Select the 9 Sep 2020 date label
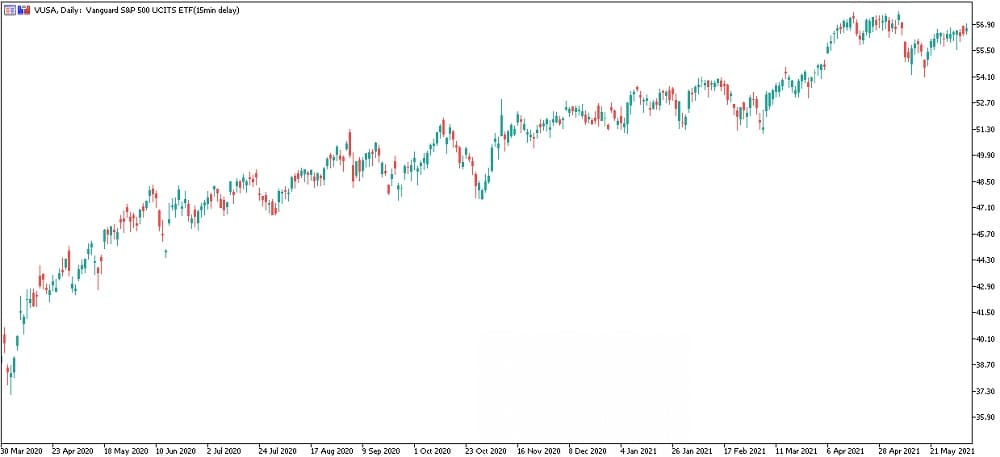1000x457 pixels. click(383, 450)
